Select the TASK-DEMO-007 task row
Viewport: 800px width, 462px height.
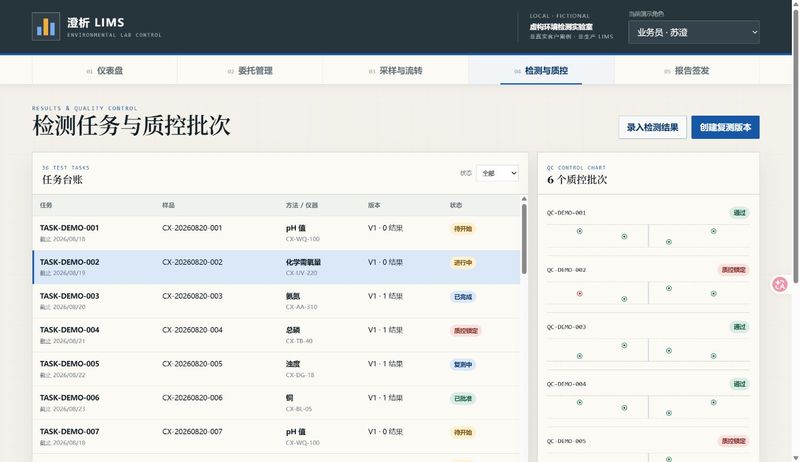pyautogui.click(x=276, y=437)
